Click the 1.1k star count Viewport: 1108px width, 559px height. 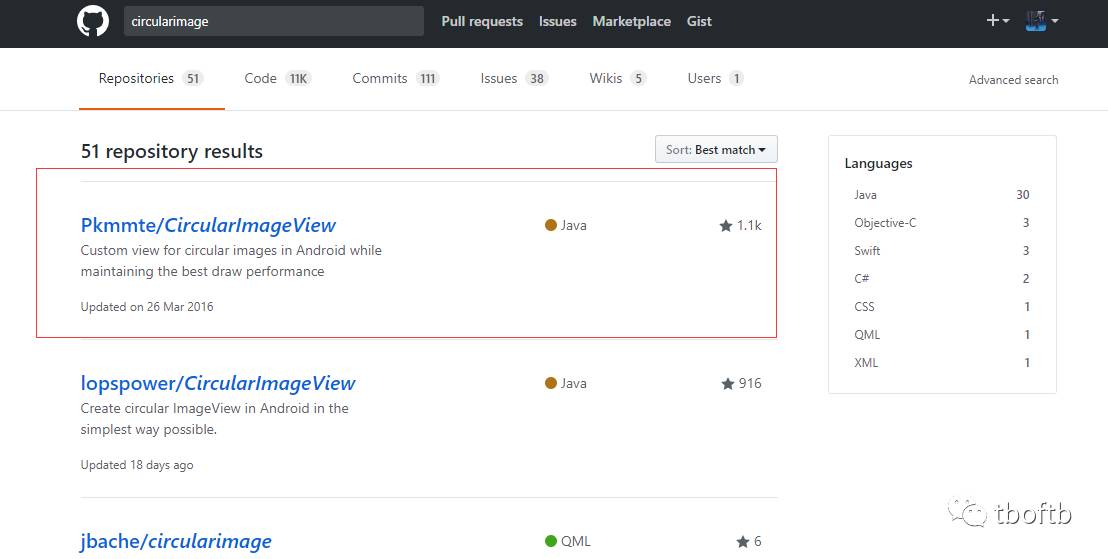[749, 226]
